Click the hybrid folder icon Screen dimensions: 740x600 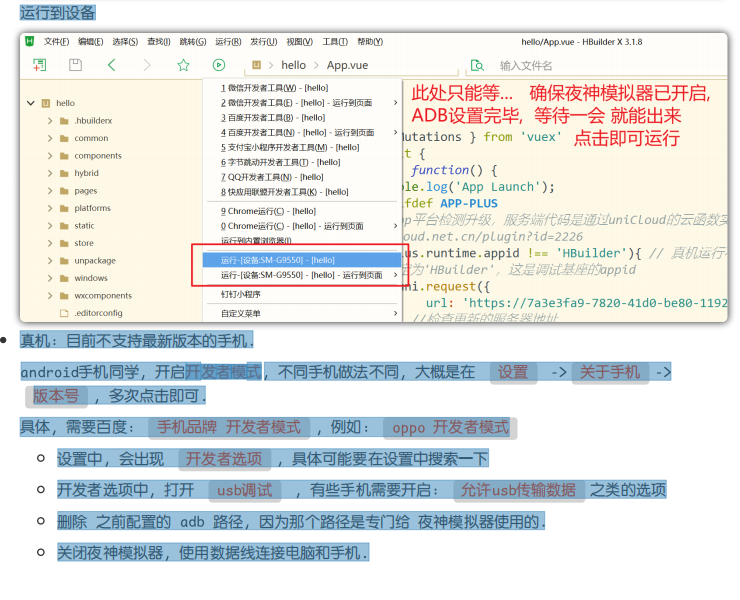tap(64, 173)
